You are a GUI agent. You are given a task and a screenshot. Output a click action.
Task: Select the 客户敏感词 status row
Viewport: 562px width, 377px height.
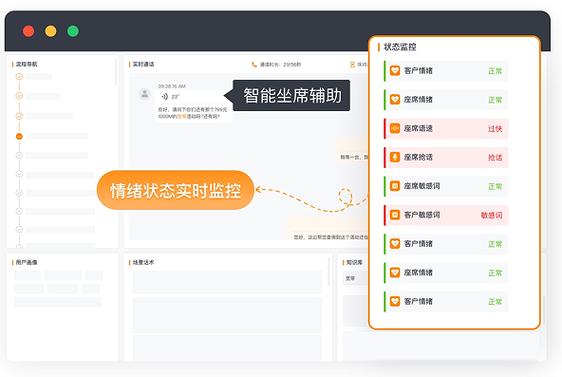[x=446, y=215]
